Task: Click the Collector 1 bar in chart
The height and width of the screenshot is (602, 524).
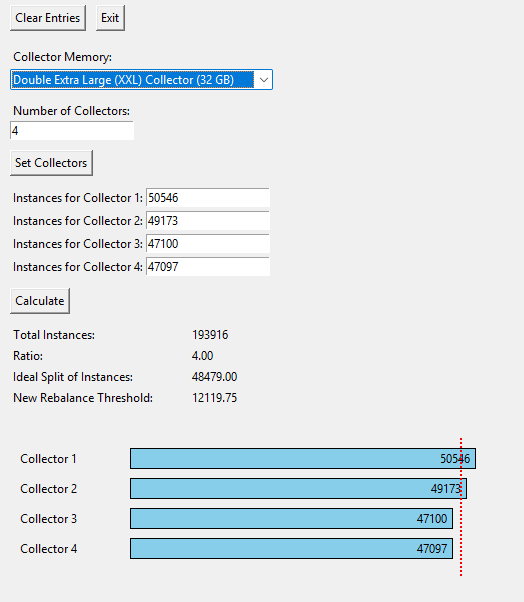Action: point(303,458)
